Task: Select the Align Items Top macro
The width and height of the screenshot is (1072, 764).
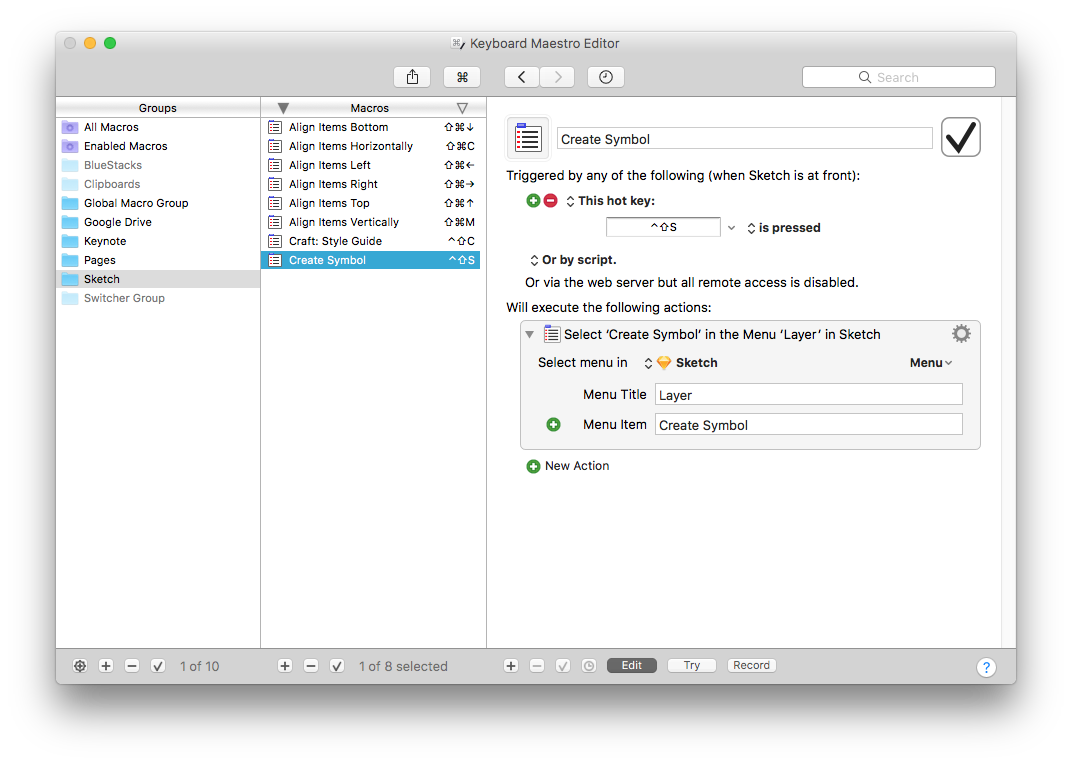Action: coord(371,203)
